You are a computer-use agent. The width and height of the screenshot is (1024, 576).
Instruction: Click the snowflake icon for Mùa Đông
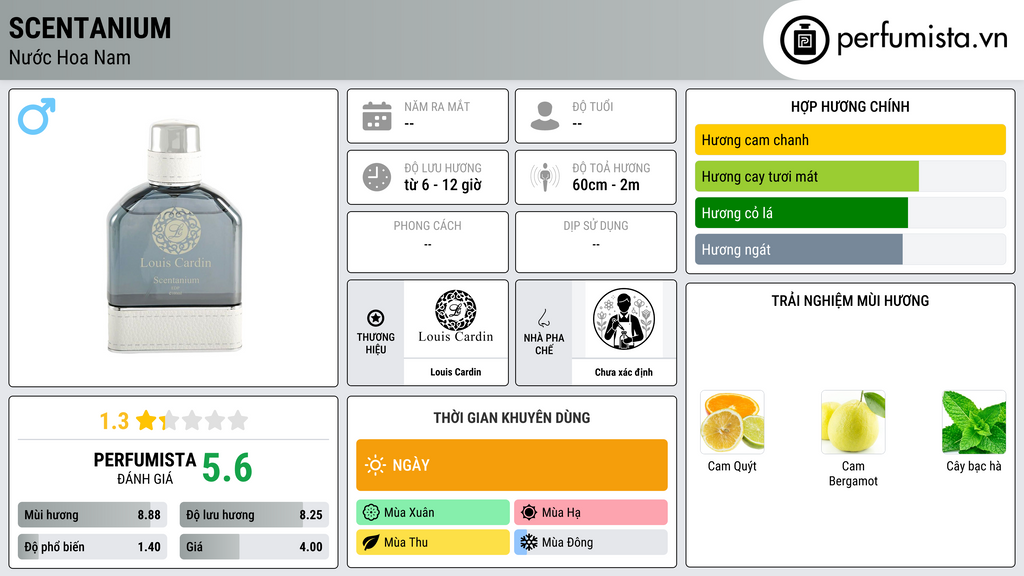(x=528, y=542)
